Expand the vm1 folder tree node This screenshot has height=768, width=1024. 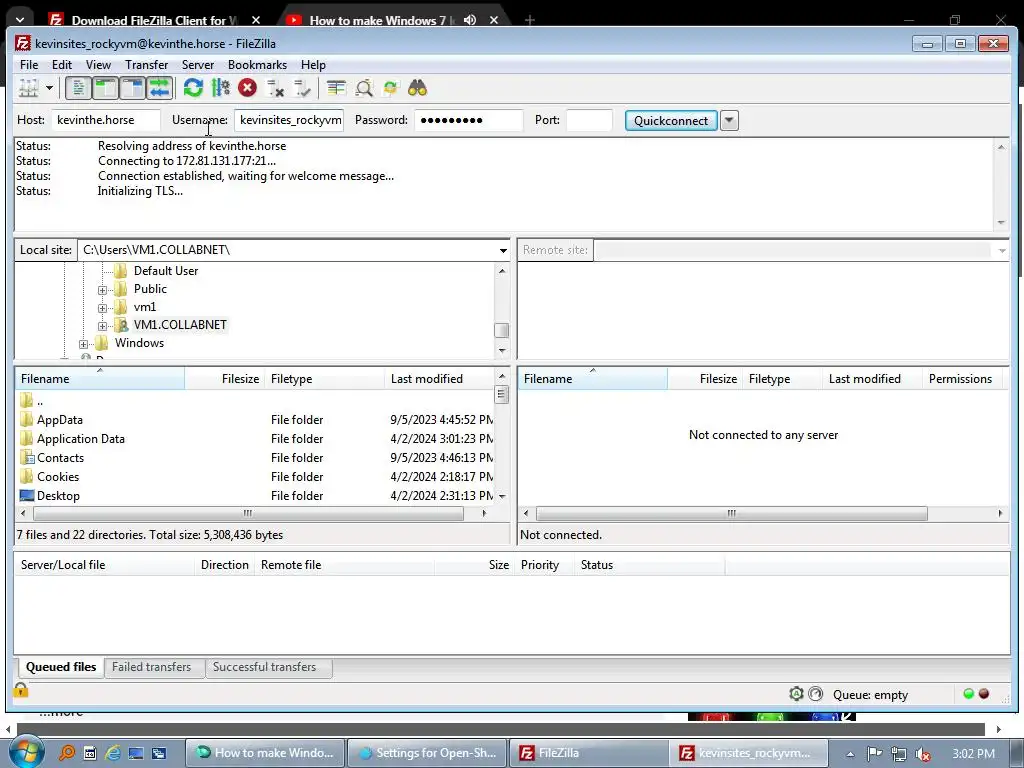(103, 308)
